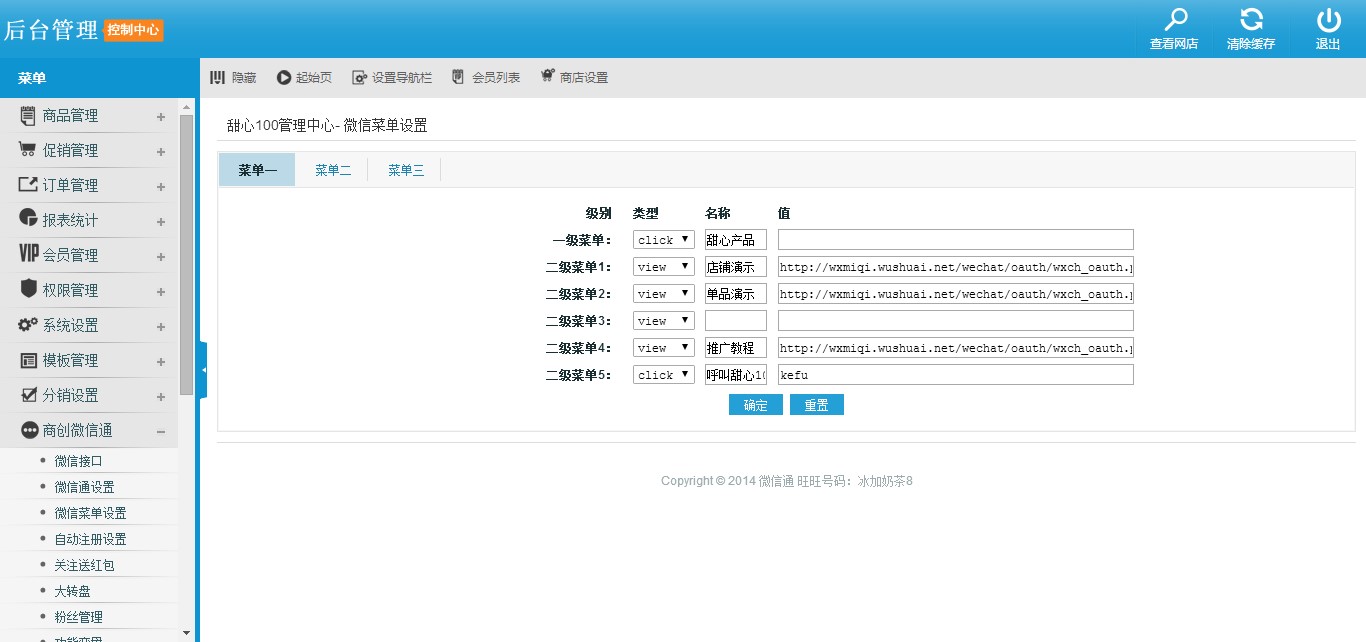Open 大转盘 in the sidebar
Image resolution: width=1366 pixels, height=642 pixels.
[x=73, y=591]
